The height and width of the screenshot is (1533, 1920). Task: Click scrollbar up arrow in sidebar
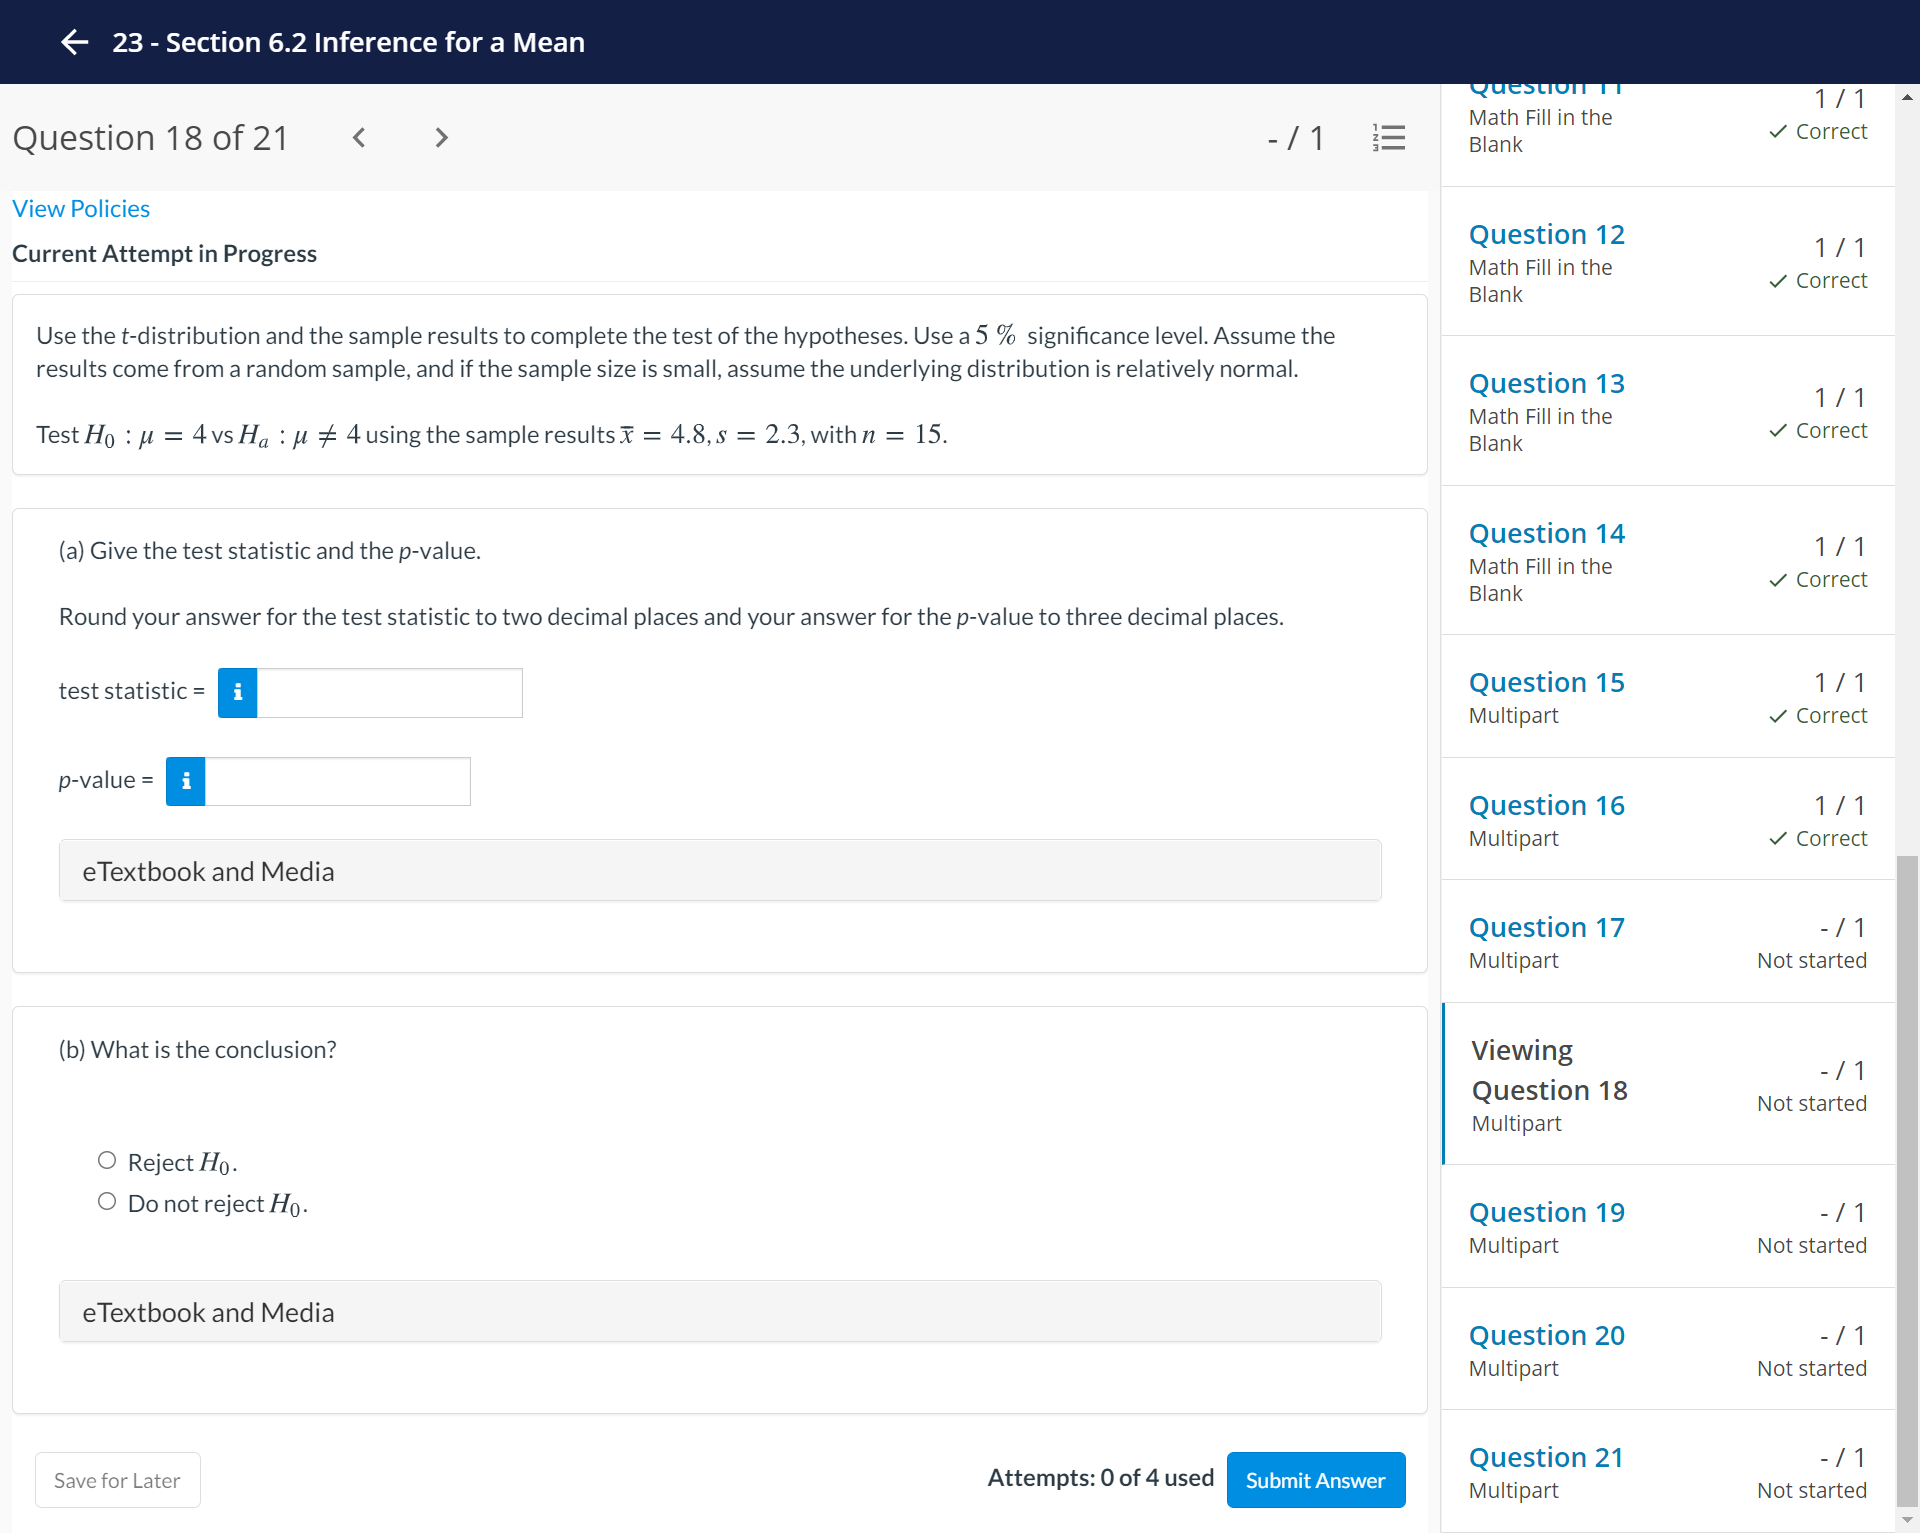[1907, 97]
